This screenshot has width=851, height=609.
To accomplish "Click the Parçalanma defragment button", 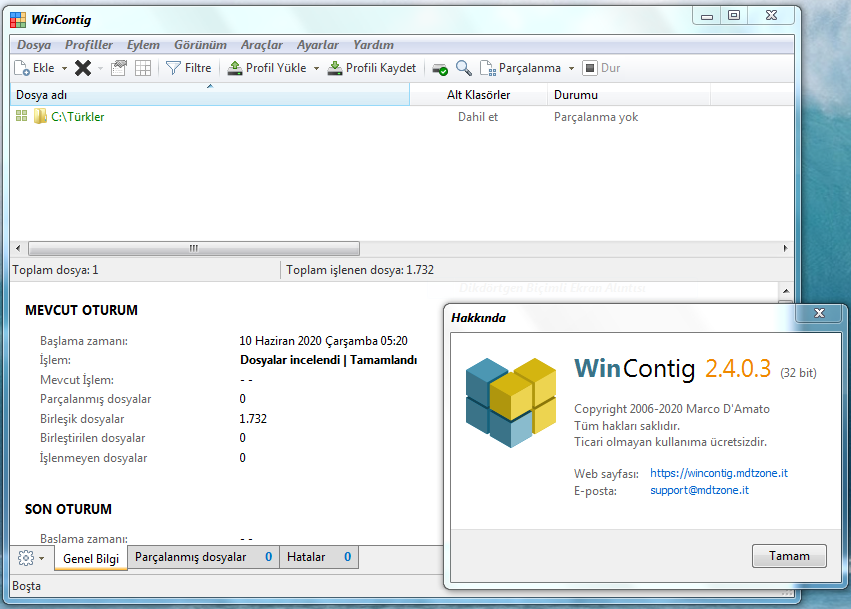I will (521, 68).
